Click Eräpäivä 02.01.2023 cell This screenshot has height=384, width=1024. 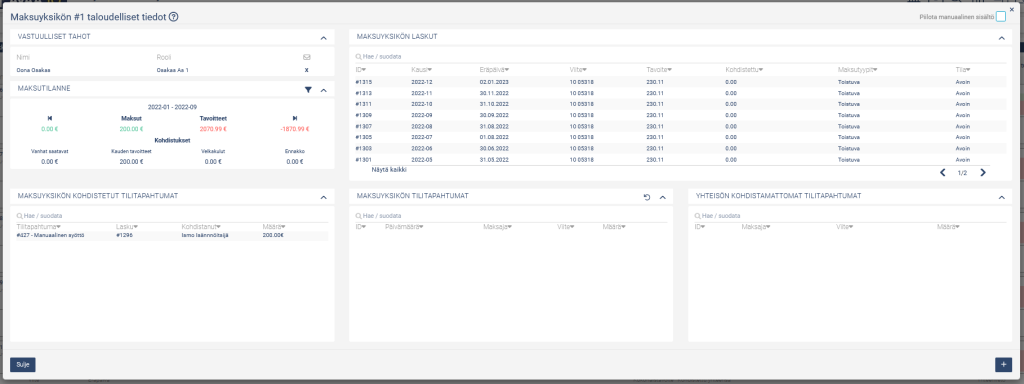pyautogui.click(x=494, y=82)
